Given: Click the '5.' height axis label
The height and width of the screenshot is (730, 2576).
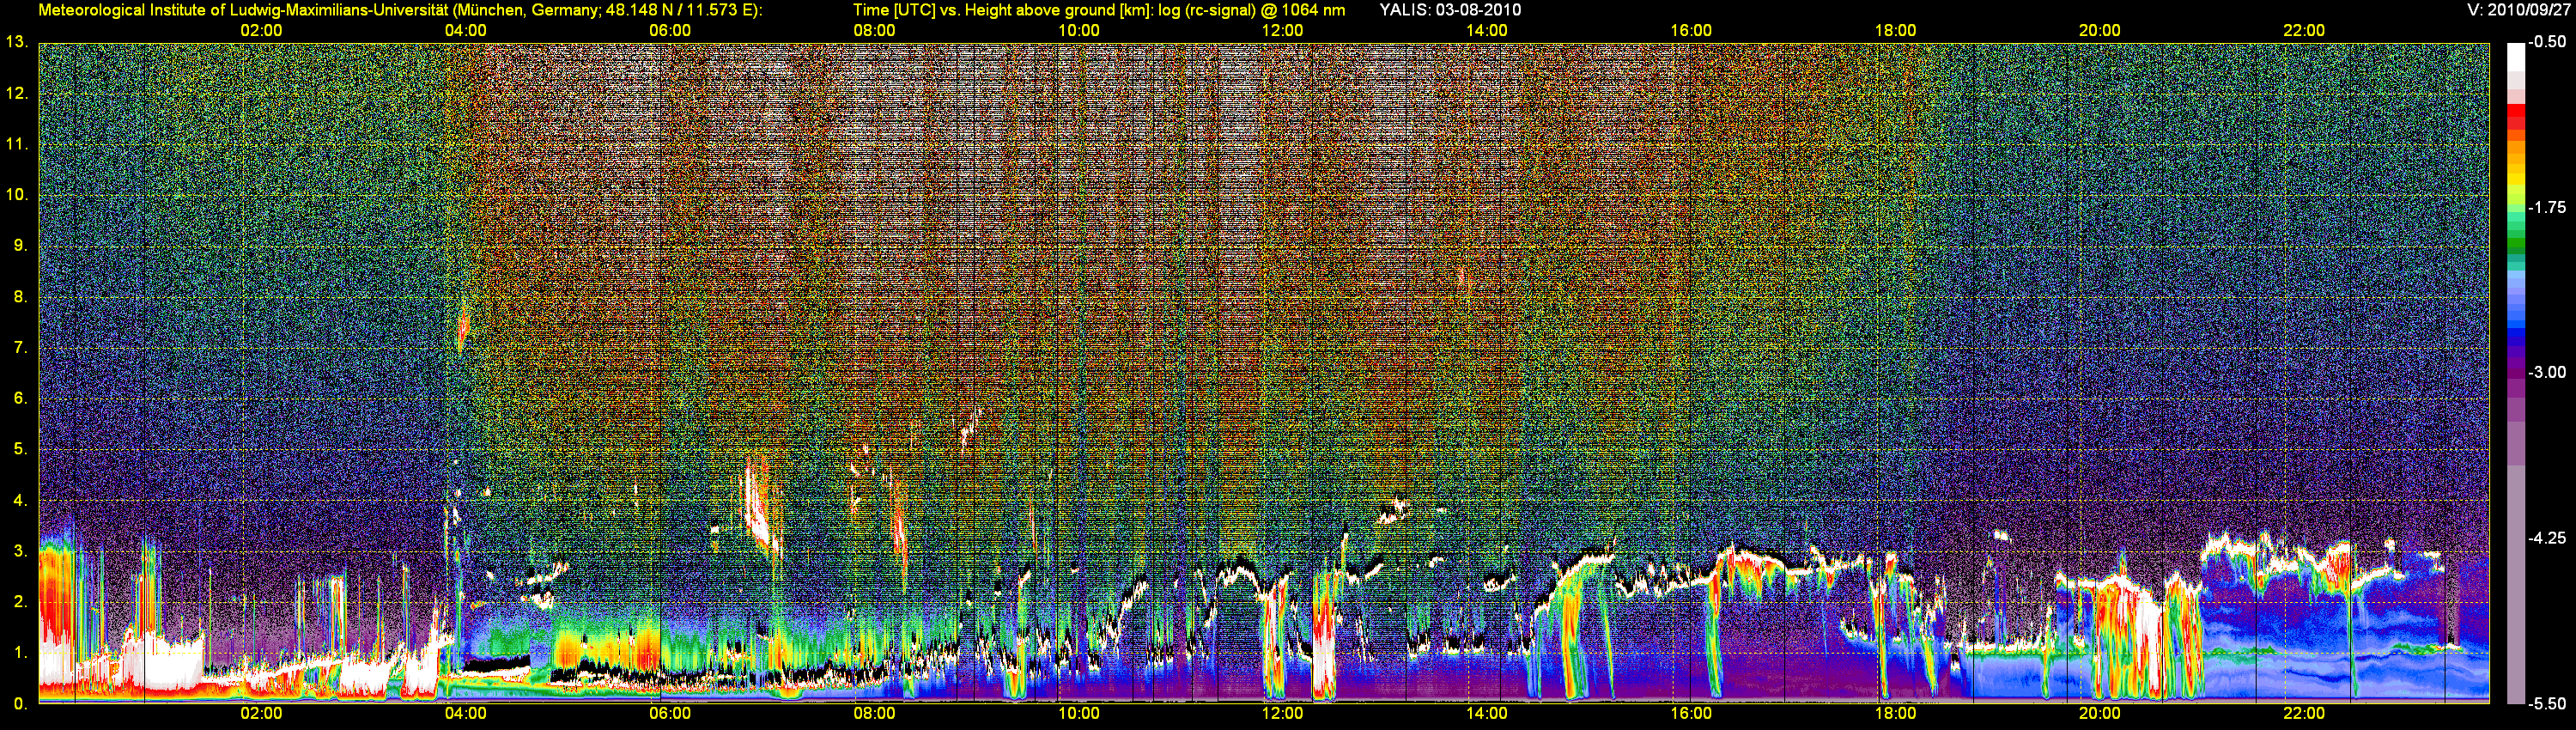Looking at the screenshot, I should (x=20, y=449).
